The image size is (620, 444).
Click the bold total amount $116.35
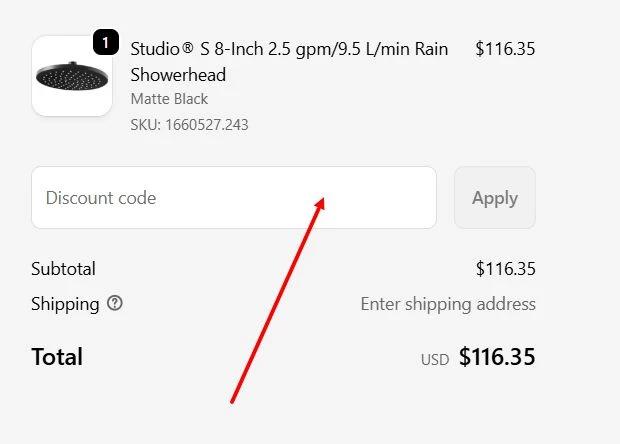pos(497,357)
